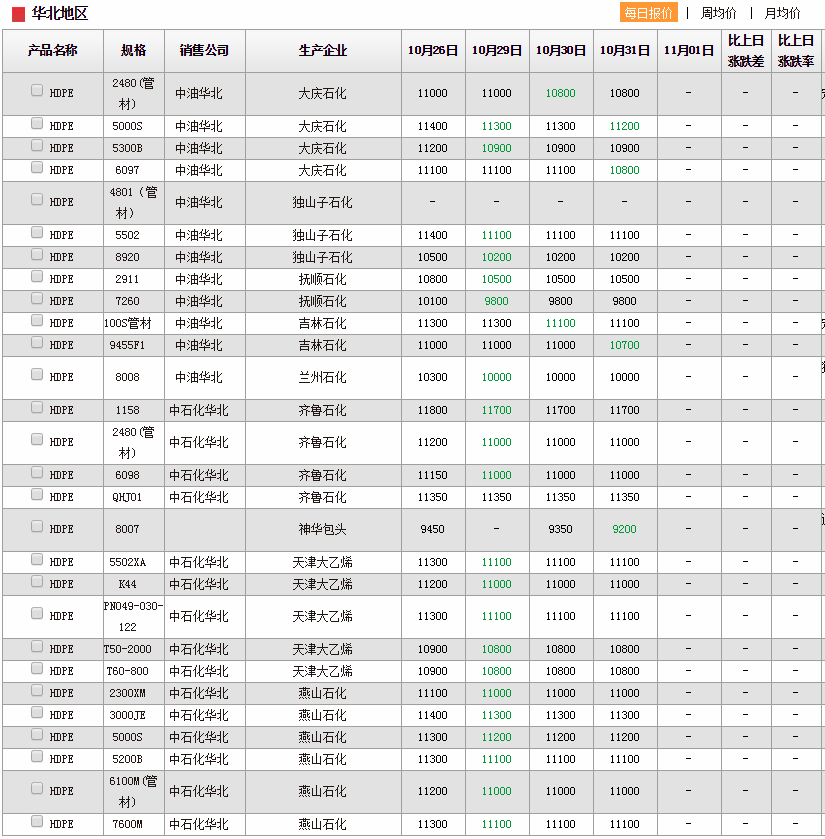
Task: Tick checkbox for 9455F1 吉林石化 row
Action: (x=37, y=342)
